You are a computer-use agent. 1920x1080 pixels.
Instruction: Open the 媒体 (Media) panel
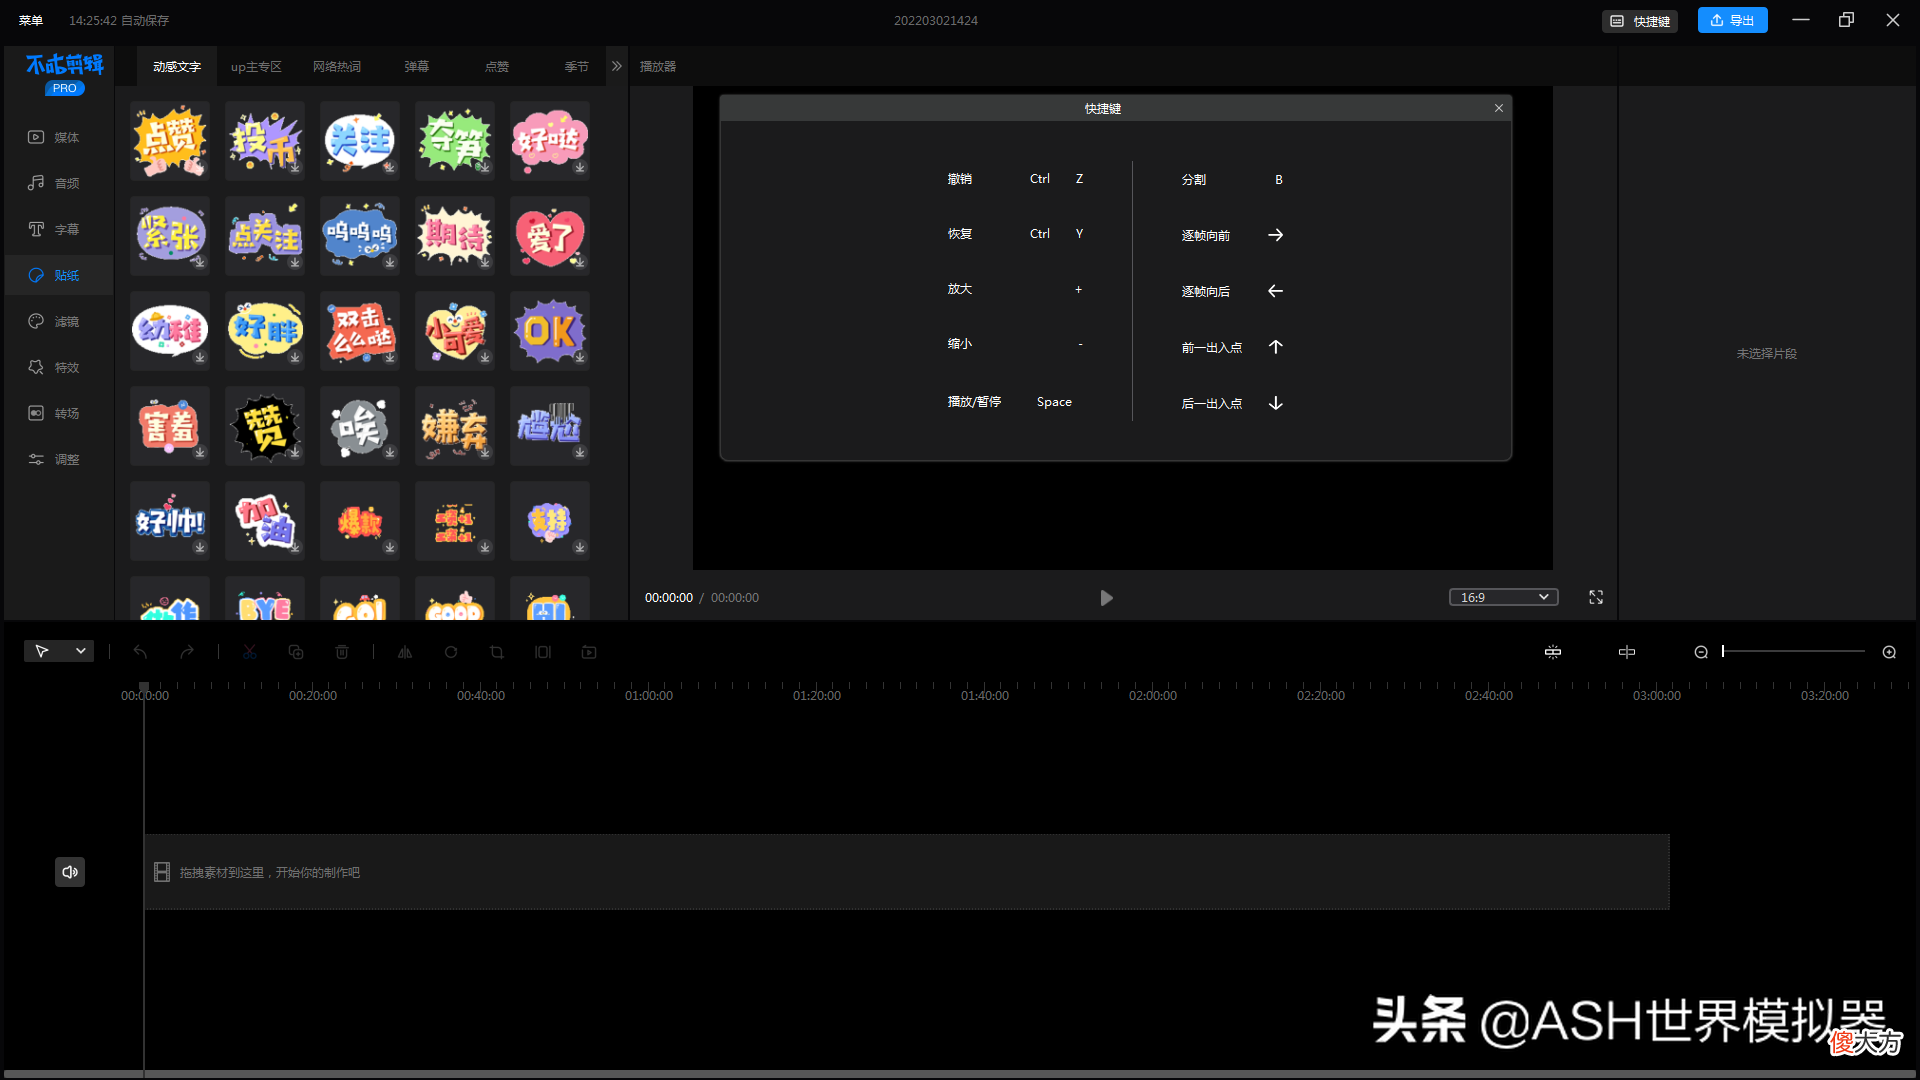pos(55,137)
